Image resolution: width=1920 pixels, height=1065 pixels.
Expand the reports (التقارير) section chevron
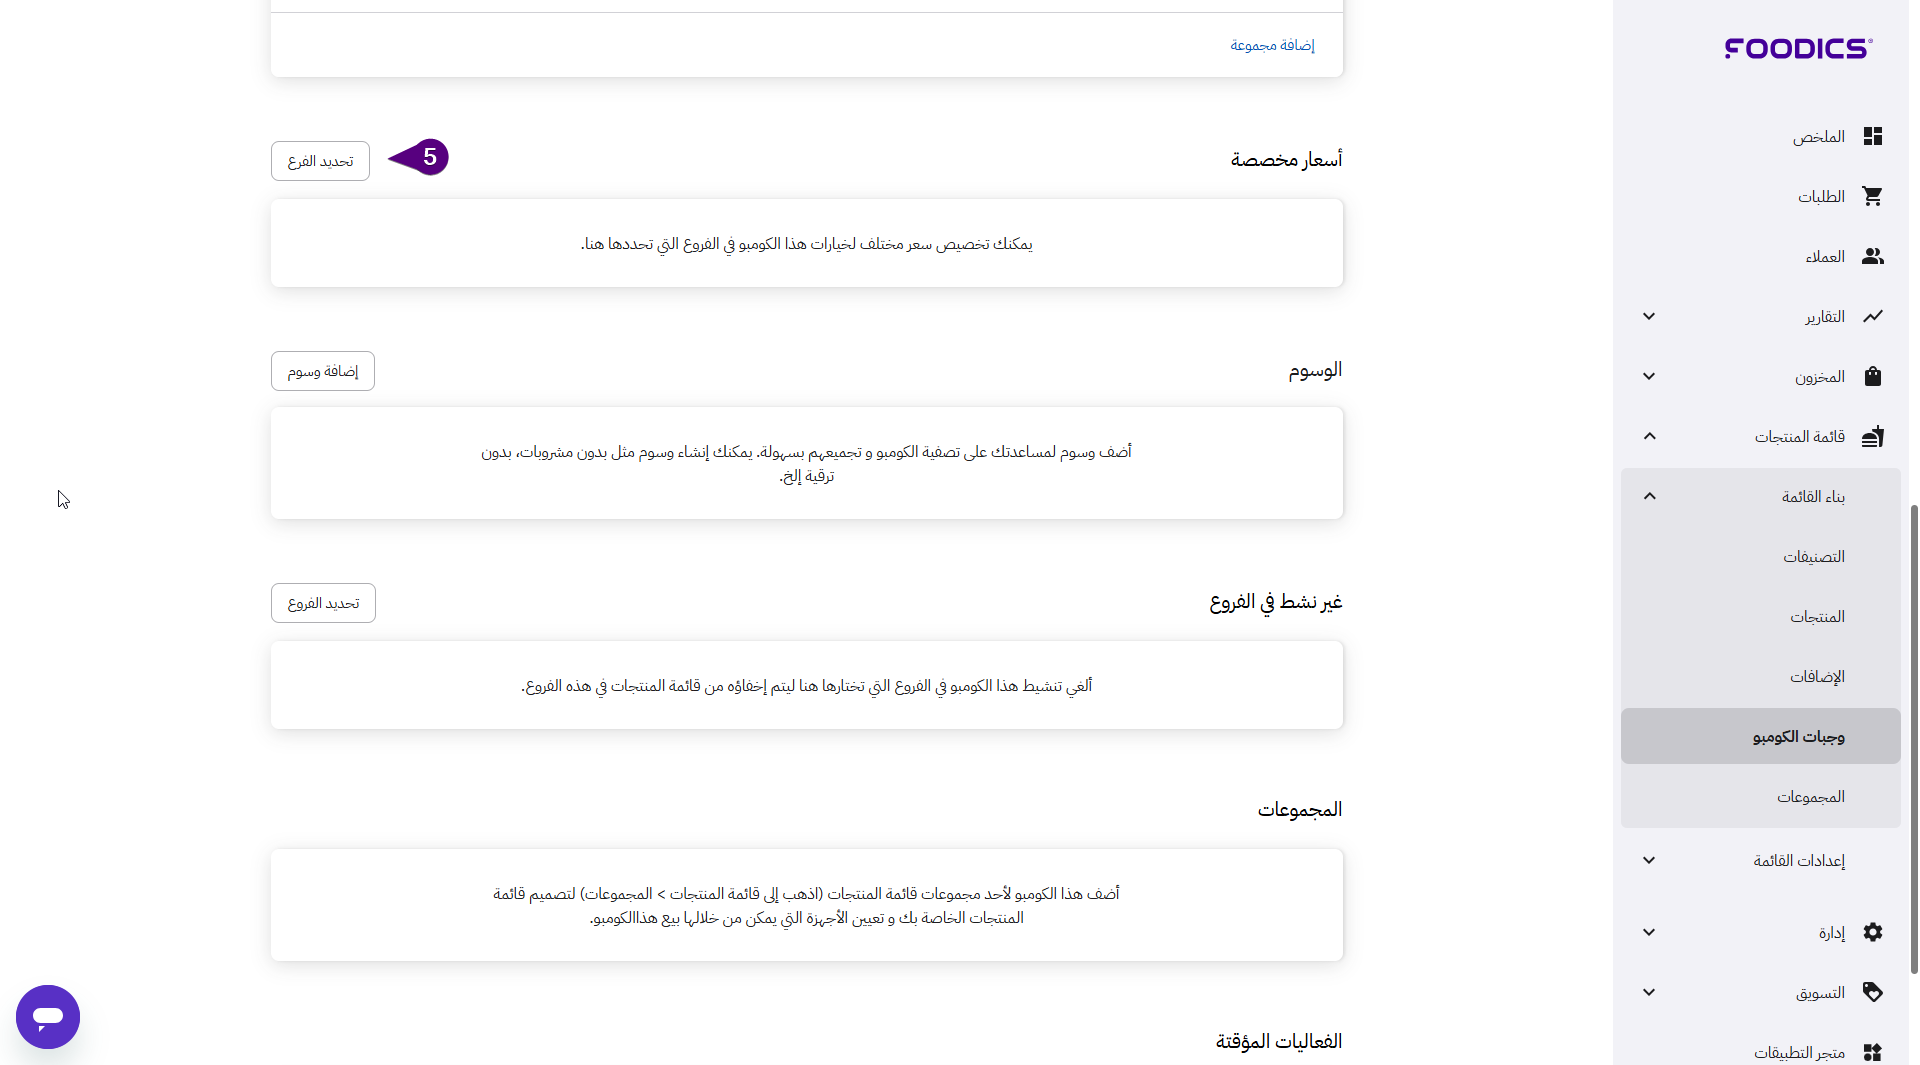[1649, 316]
